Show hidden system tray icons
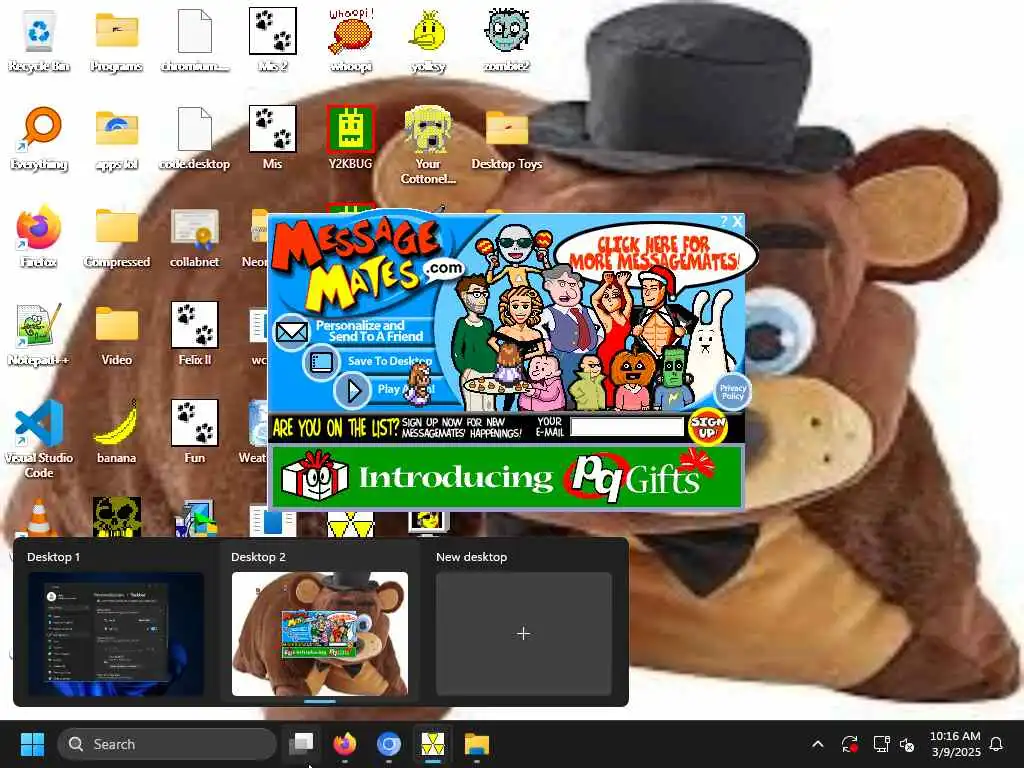 pos(818,744)
